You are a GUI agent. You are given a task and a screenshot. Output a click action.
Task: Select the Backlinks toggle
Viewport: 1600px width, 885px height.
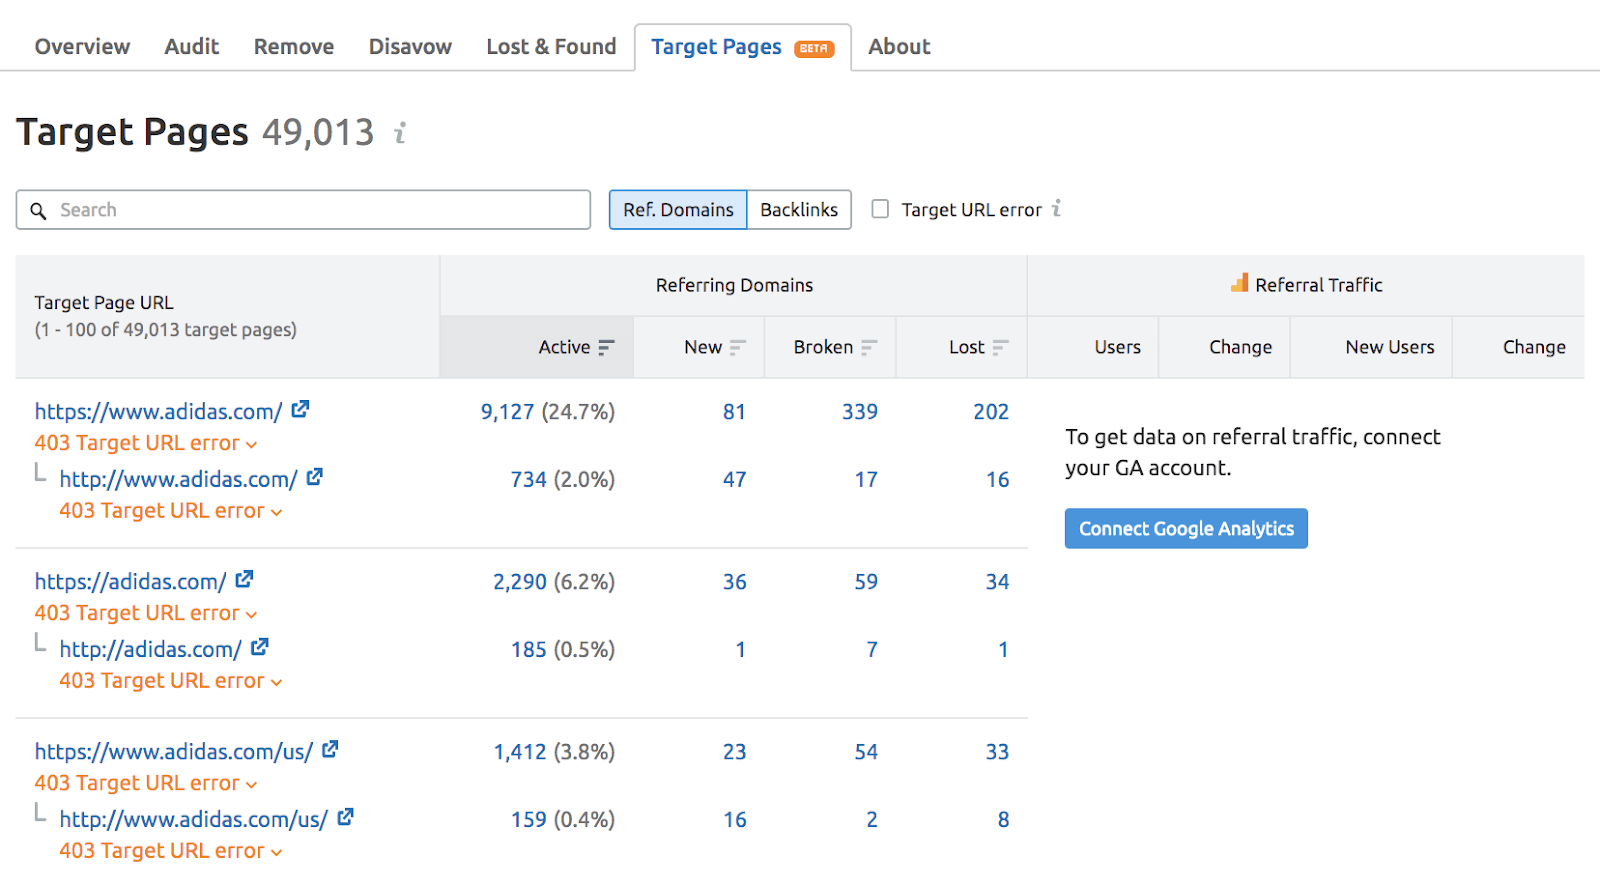799,210
